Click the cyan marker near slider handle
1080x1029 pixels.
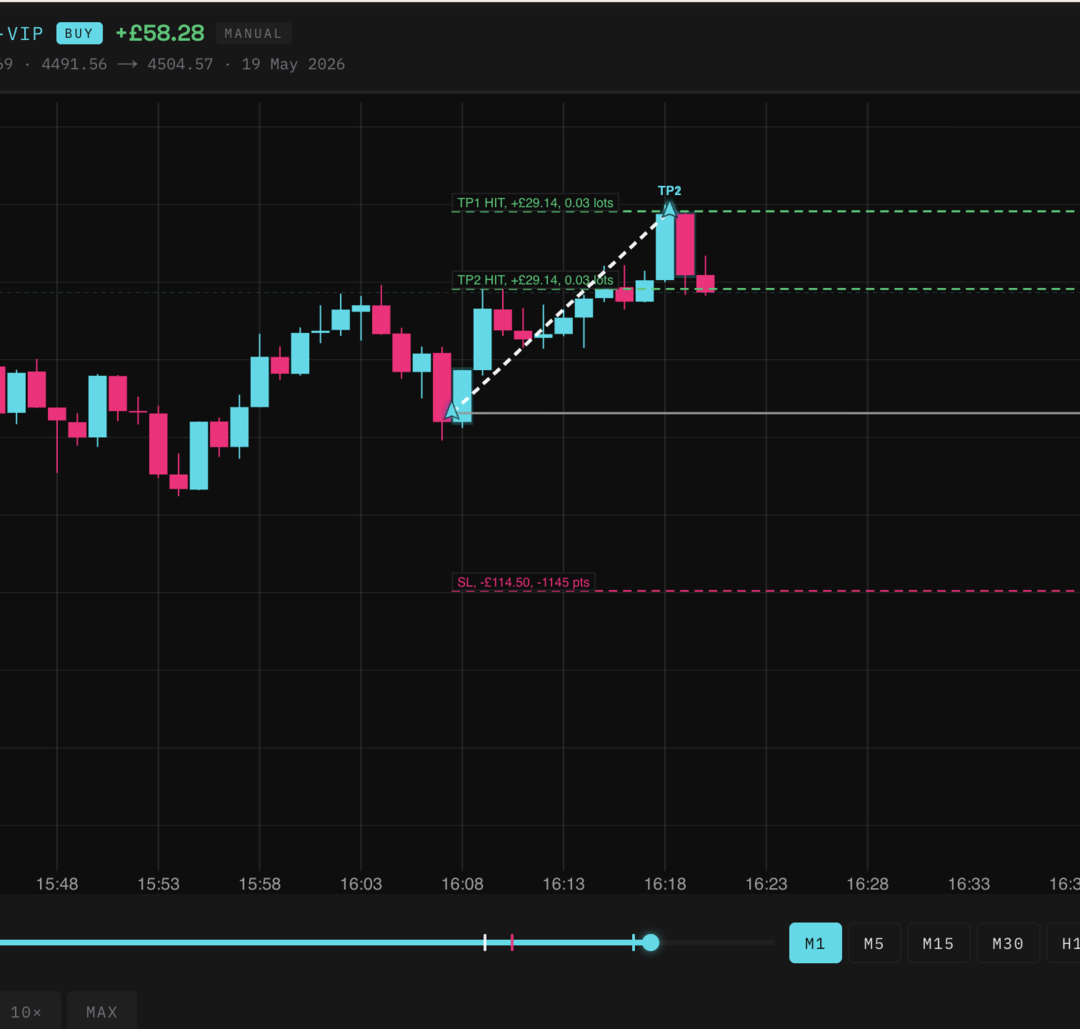(634, 942)
